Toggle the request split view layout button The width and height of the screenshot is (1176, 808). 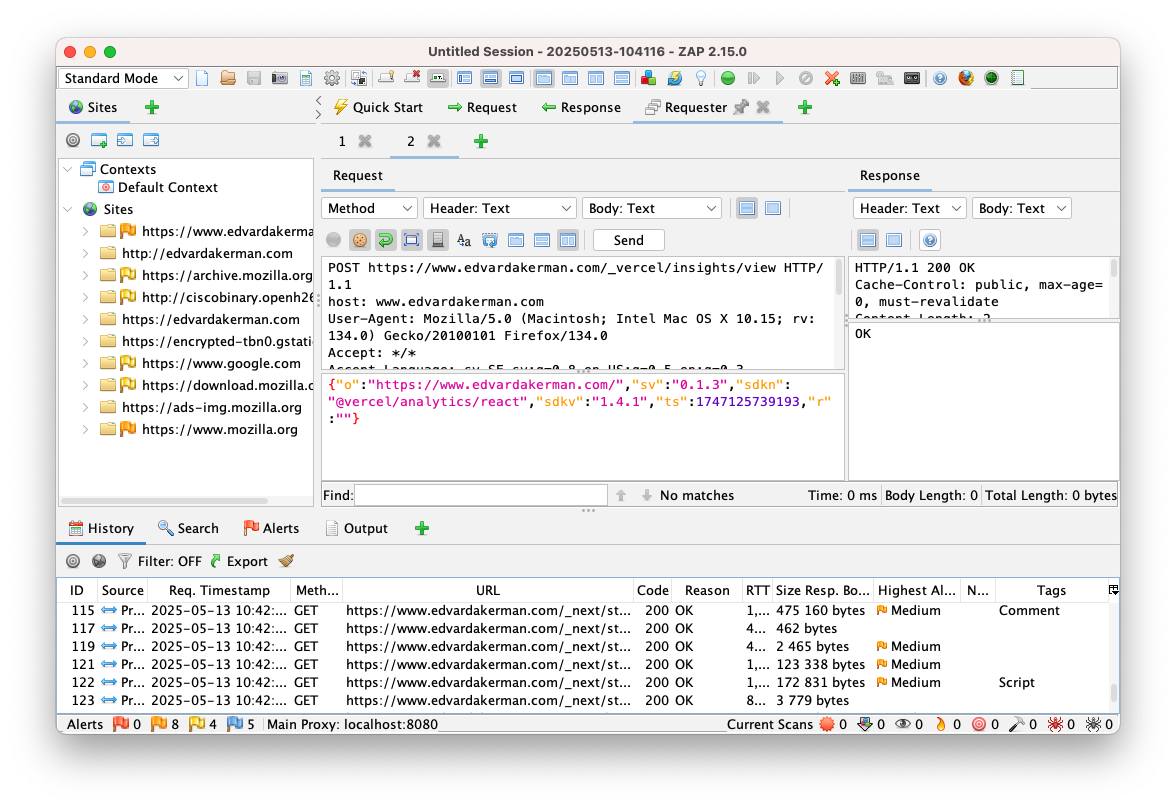(747, 209)
